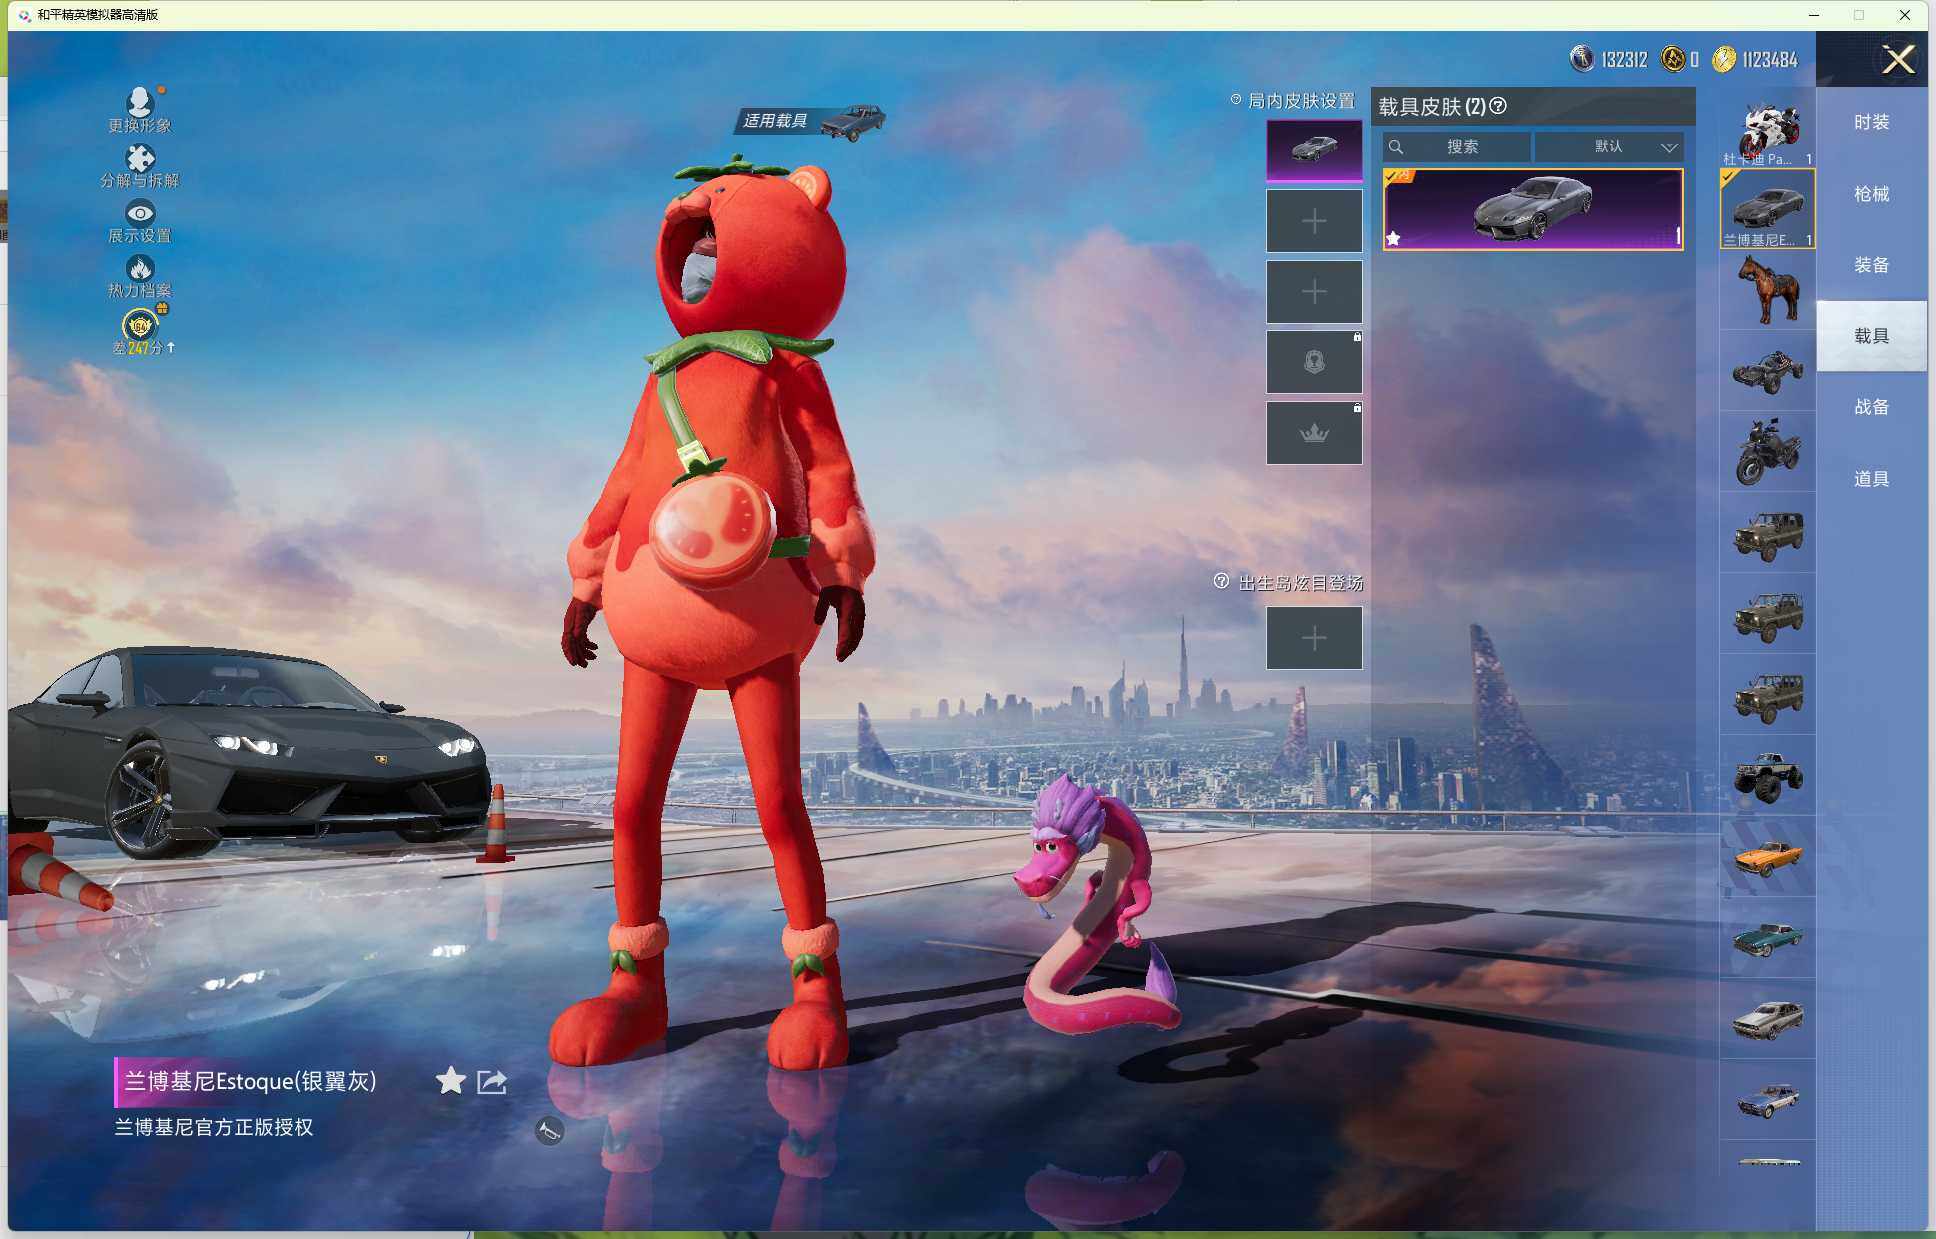Expand the 默认 sort dropdown
Viewport: 1936px width, 1239px height.
click(x=1609, y=147)
